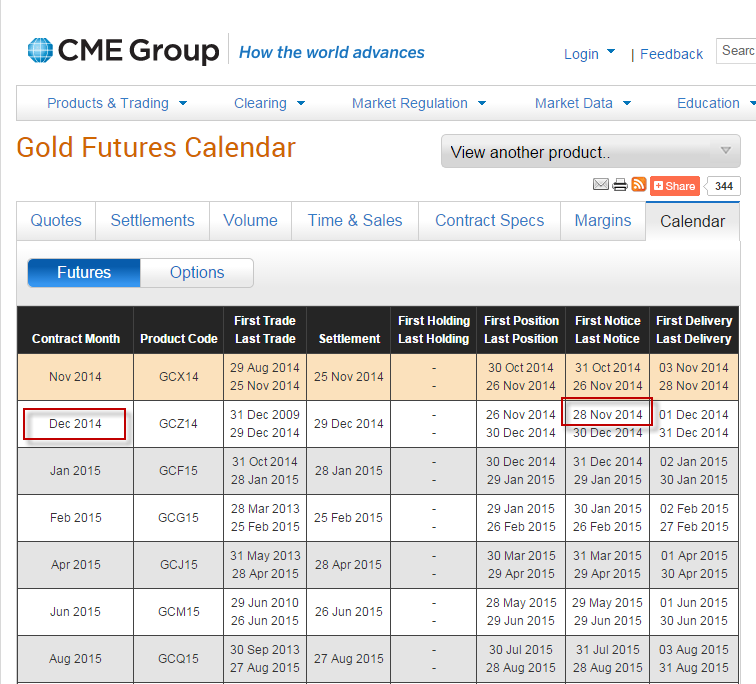This screenshot has width=756, height=684.
Task: Open the Market Regulation dropdown menu
Action: pyautogui.click(x=418, y=103)
